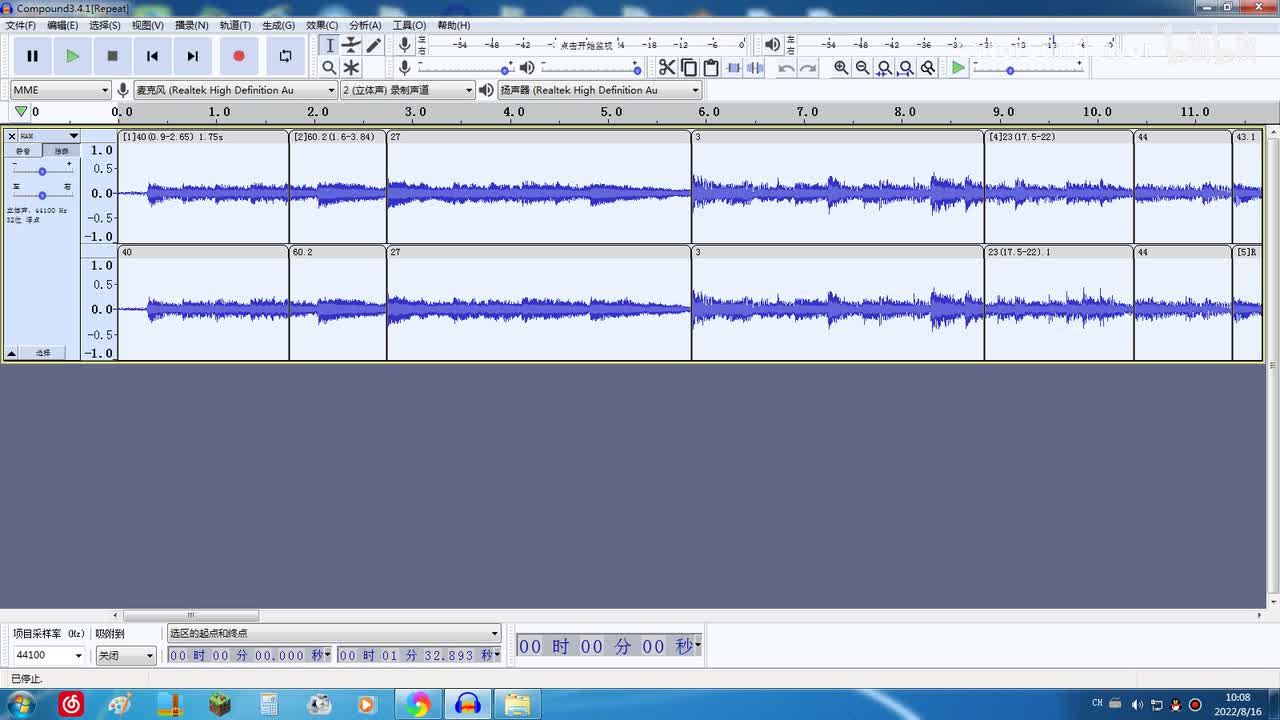Toggle the Loop playback button
The image size is (1280, 720).
pos(285,56)
